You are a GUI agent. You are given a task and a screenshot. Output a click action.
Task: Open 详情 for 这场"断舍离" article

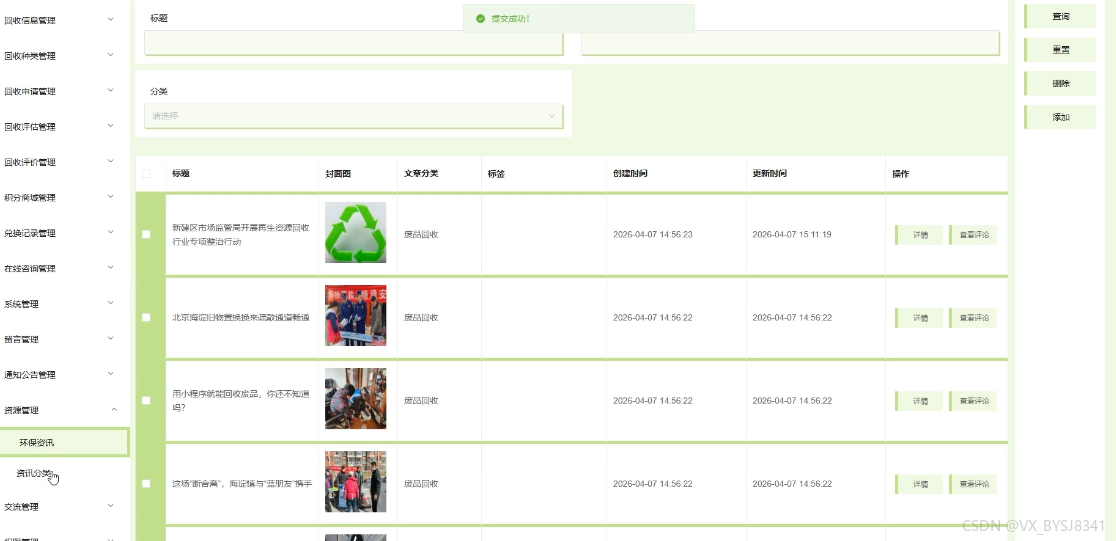[919, 485]
